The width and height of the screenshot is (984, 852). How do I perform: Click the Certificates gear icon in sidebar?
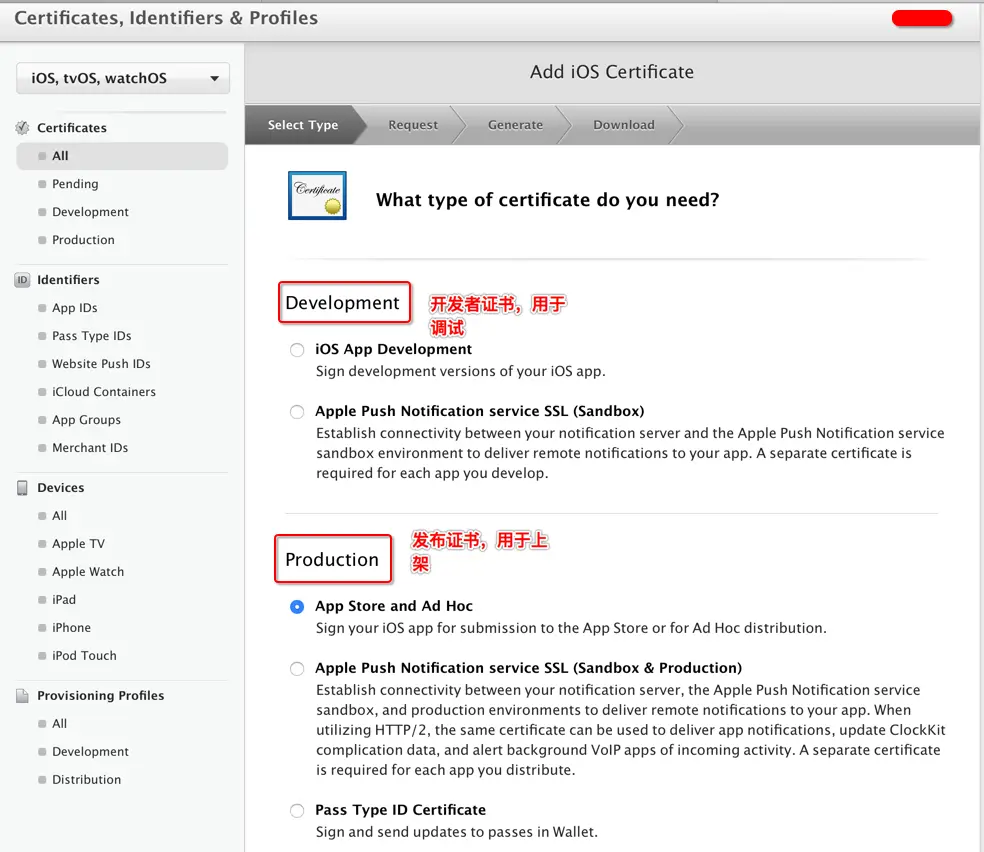(23, 128)
